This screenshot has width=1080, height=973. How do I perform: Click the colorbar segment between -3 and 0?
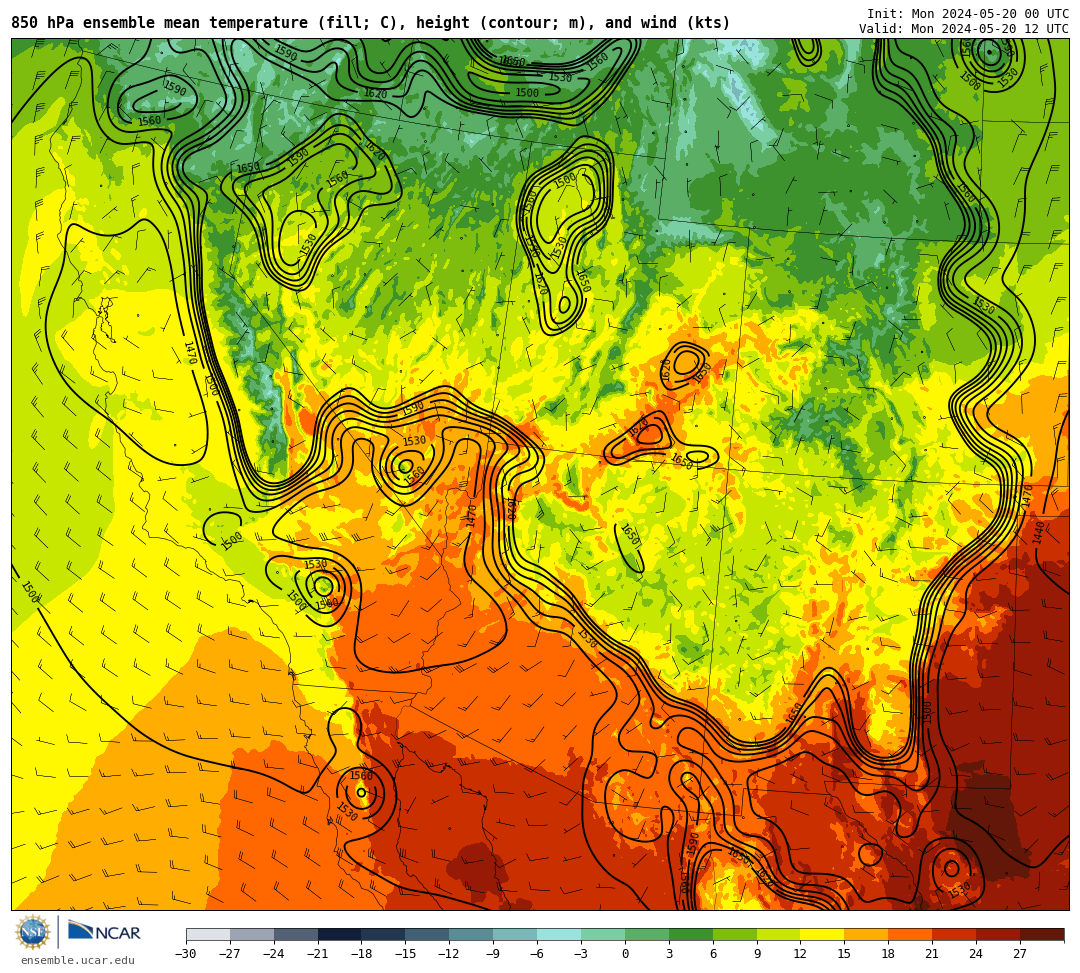click(603, 934)
